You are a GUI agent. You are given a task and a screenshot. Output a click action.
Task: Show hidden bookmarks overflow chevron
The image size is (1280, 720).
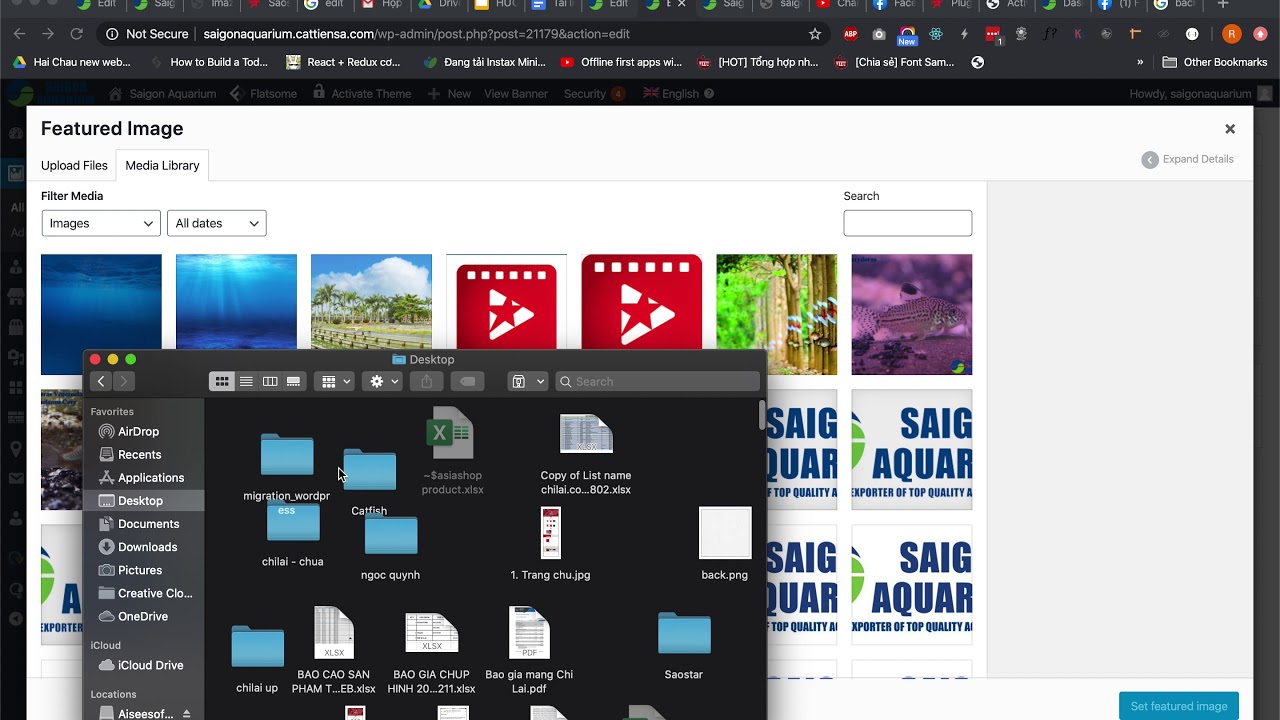pos(1140,62)
